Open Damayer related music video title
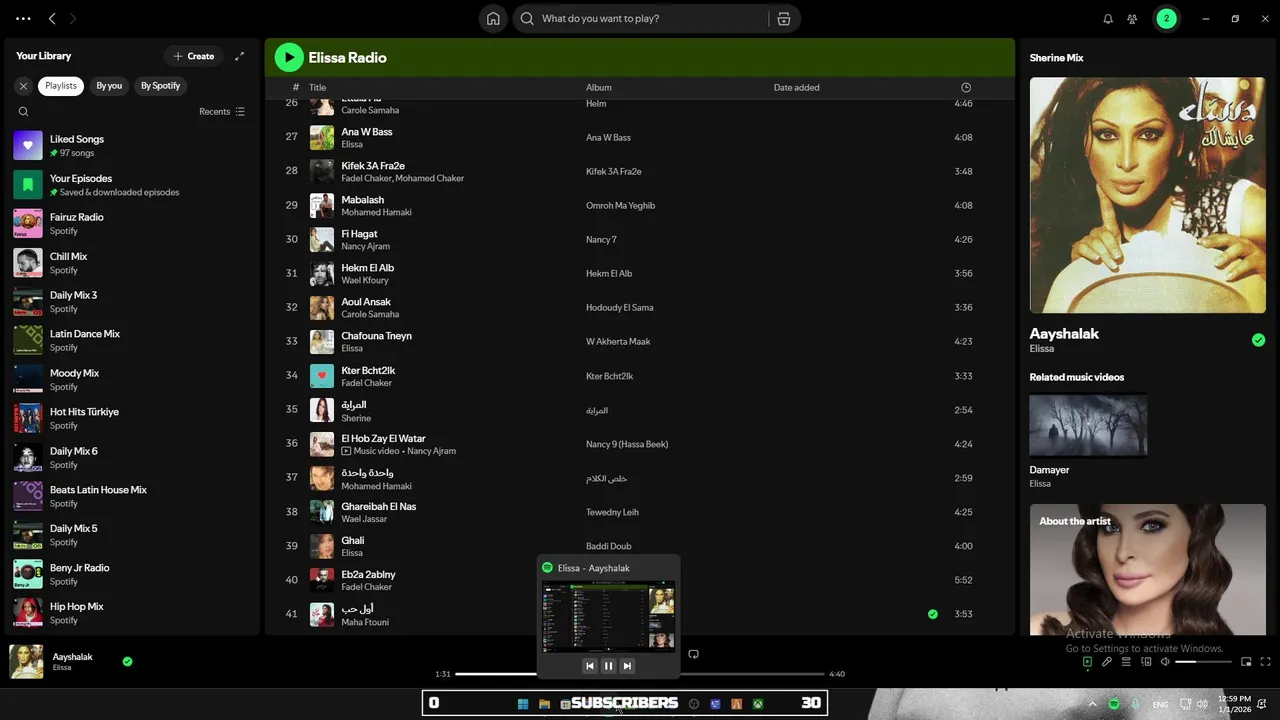This screenshot has height=720, width=1280. [1049, 470]
